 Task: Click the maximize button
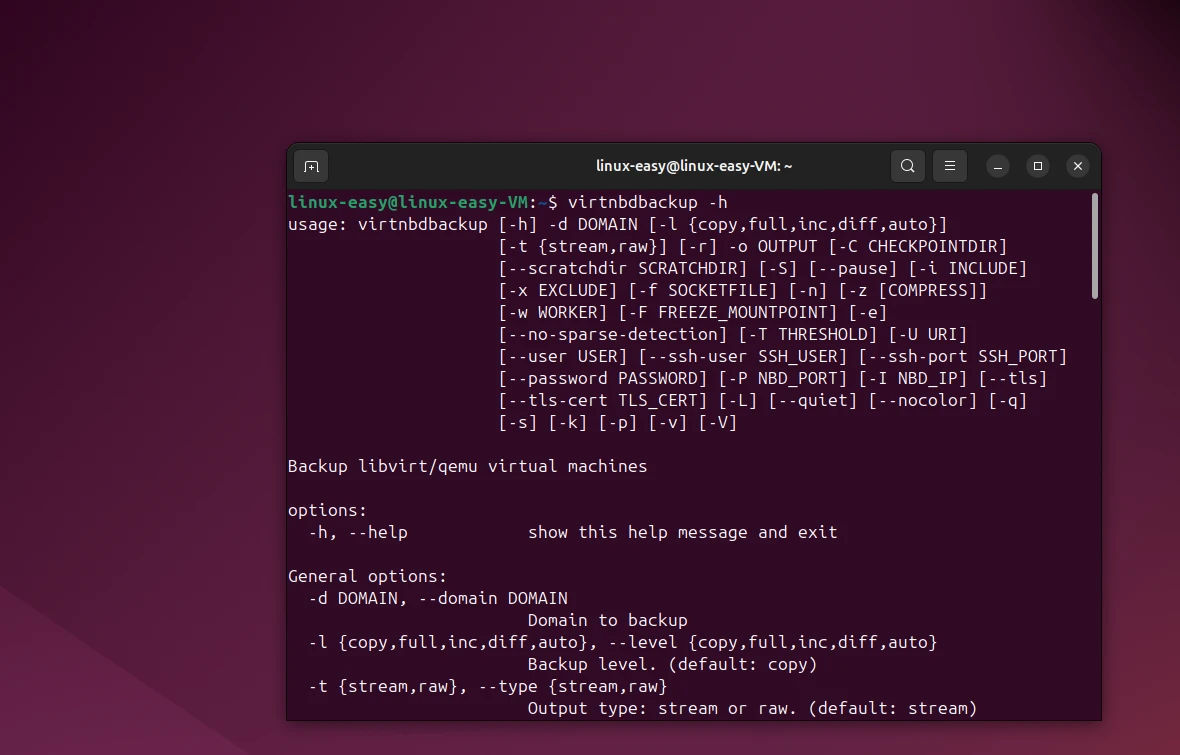click(x=1037, y=166)
